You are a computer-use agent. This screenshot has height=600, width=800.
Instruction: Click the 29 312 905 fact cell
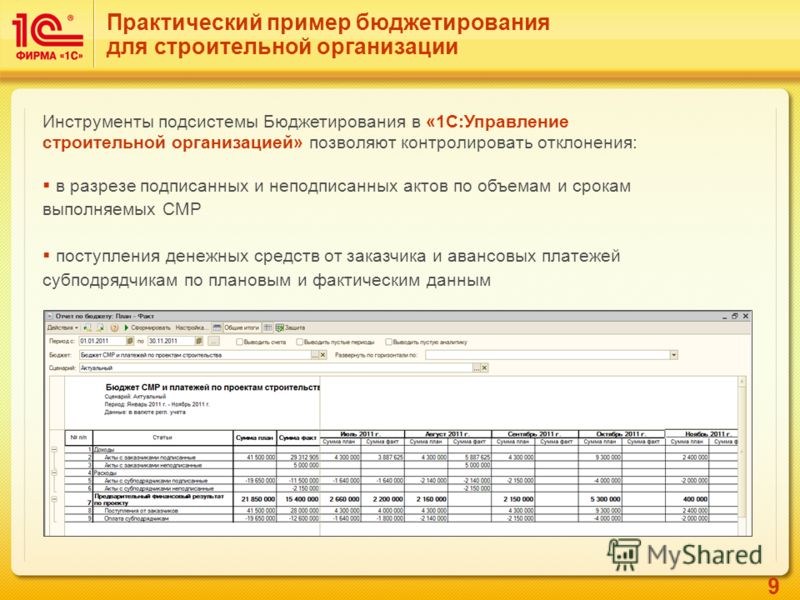298,457
